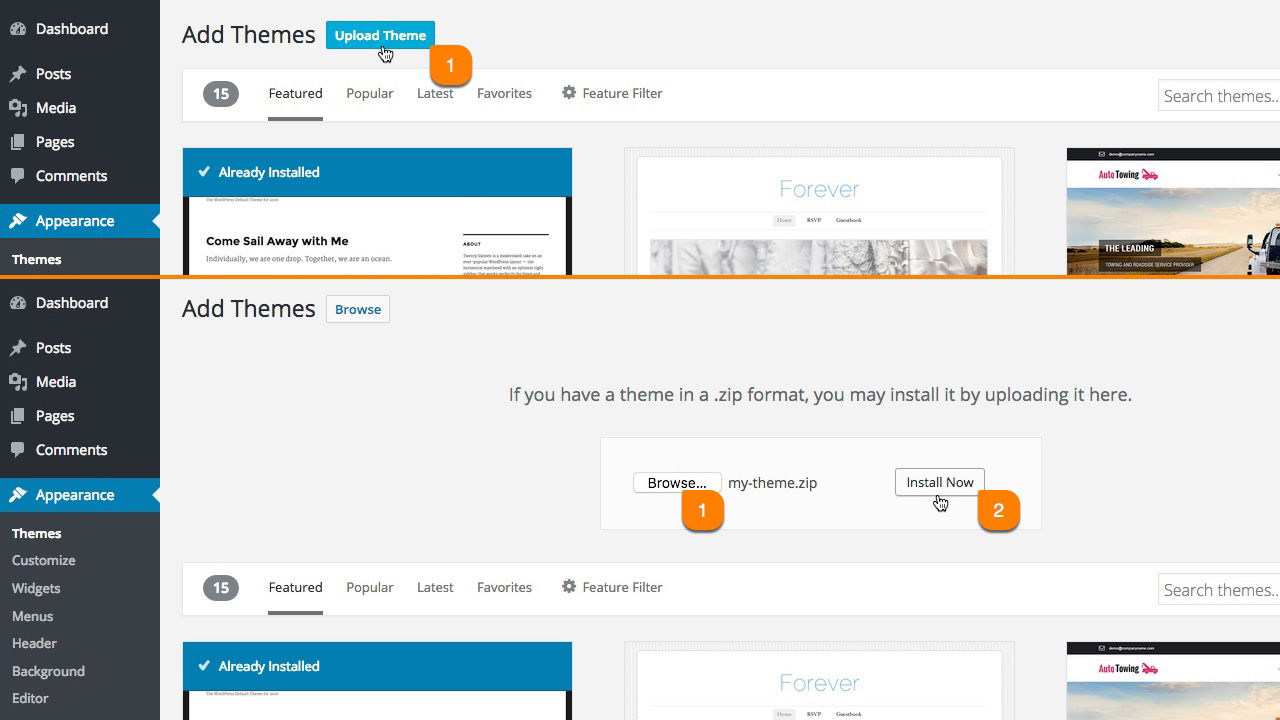Click the Posts pin icon in bottom screenshot sidebar

tap(18, 348)
